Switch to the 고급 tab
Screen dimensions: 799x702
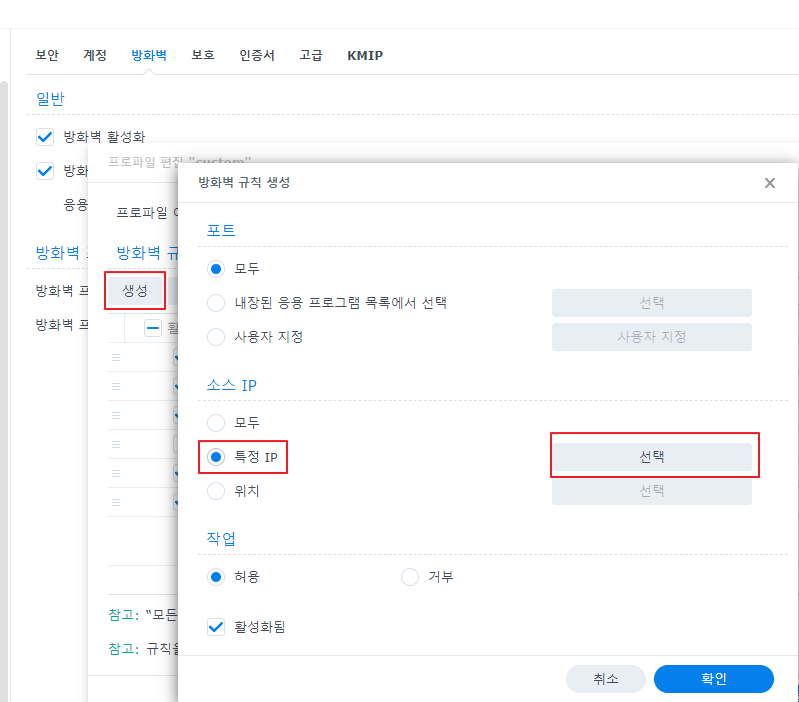coord(311,55)
